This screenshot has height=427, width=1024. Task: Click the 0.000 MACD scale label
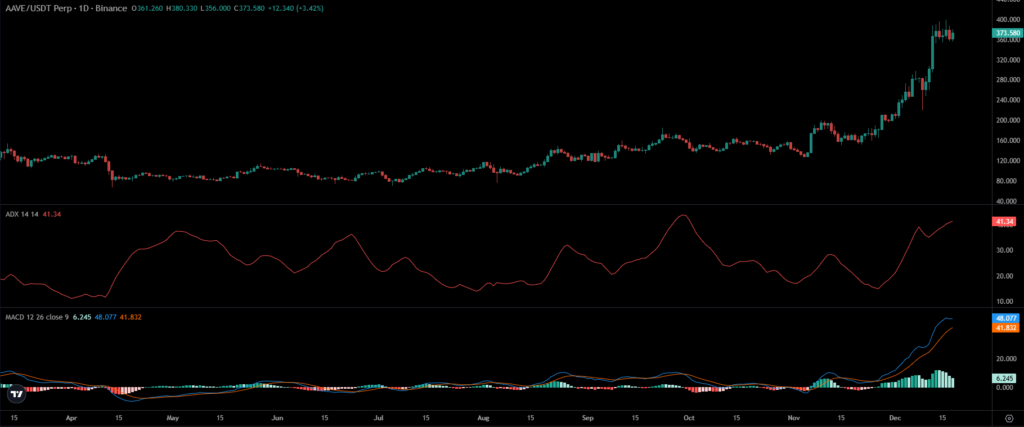pyautogui.click(x=1006, y=387)
